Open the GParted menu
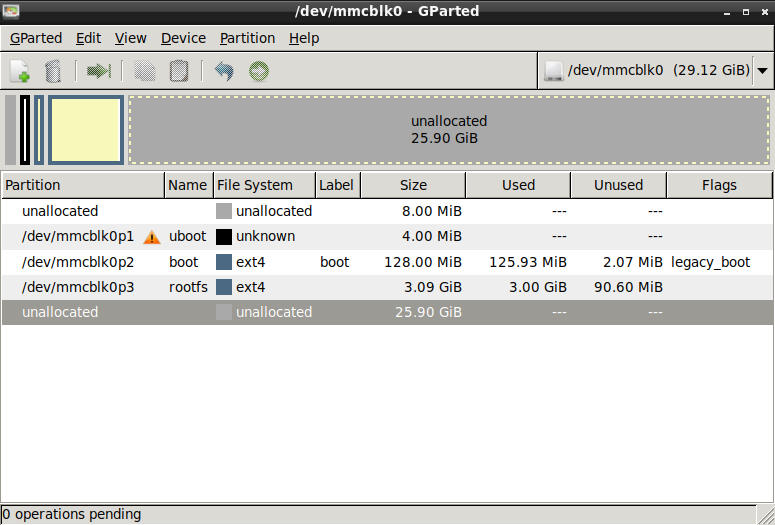 [x=36, y=38]
